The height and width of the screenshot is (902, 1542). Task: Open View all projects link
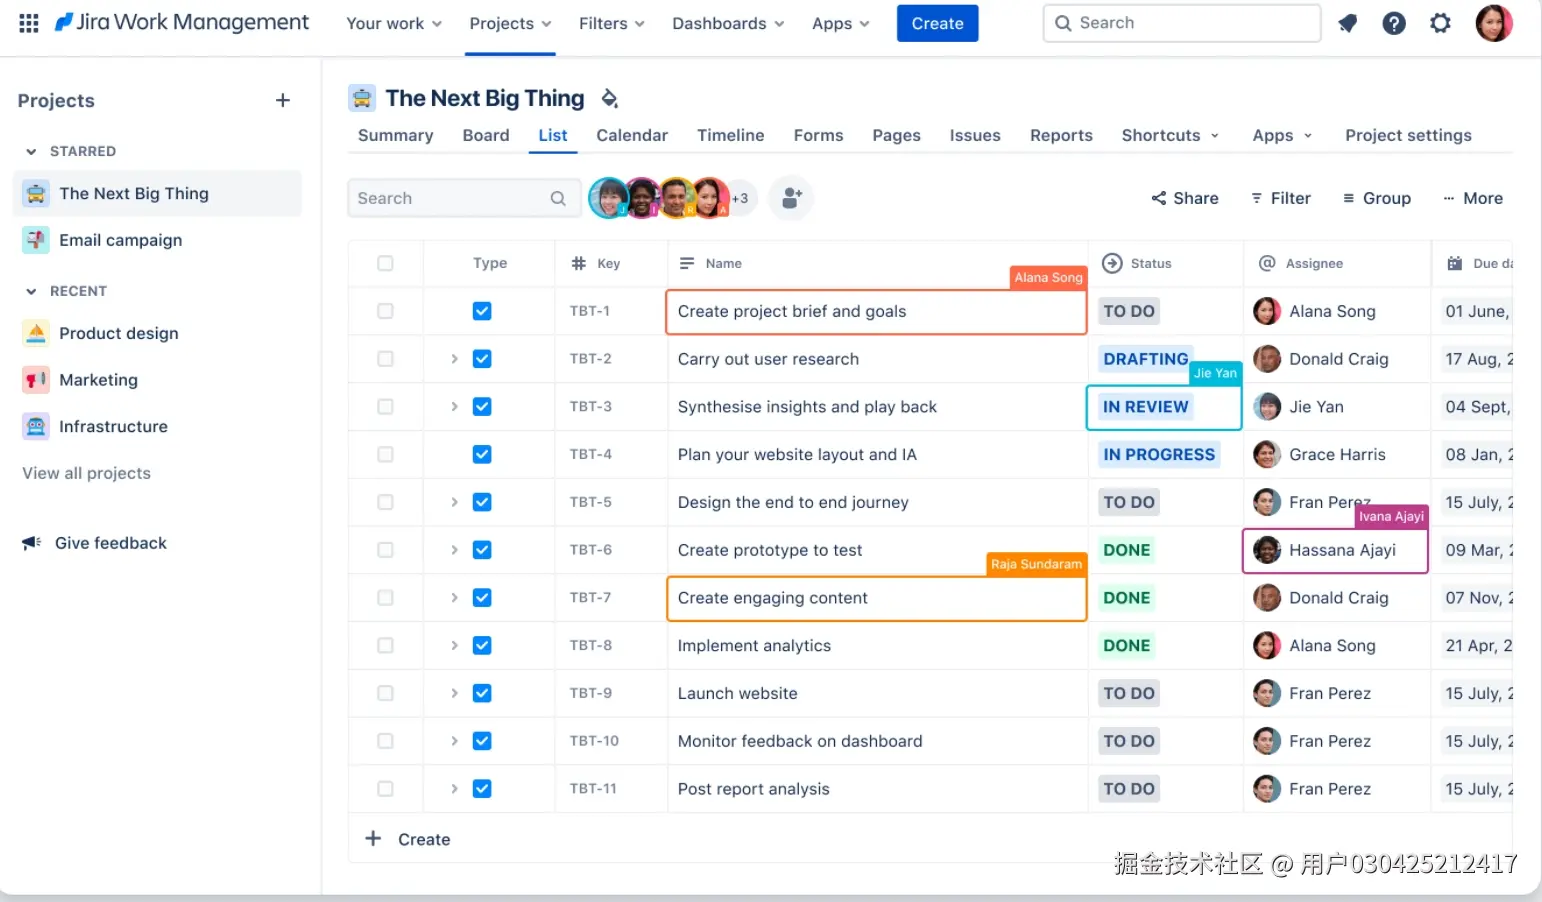click(85, 473)
